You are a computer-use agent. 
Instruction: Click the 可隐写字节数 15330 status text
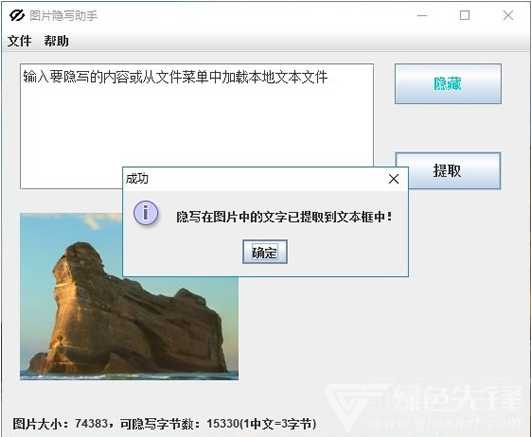point(218,424)
